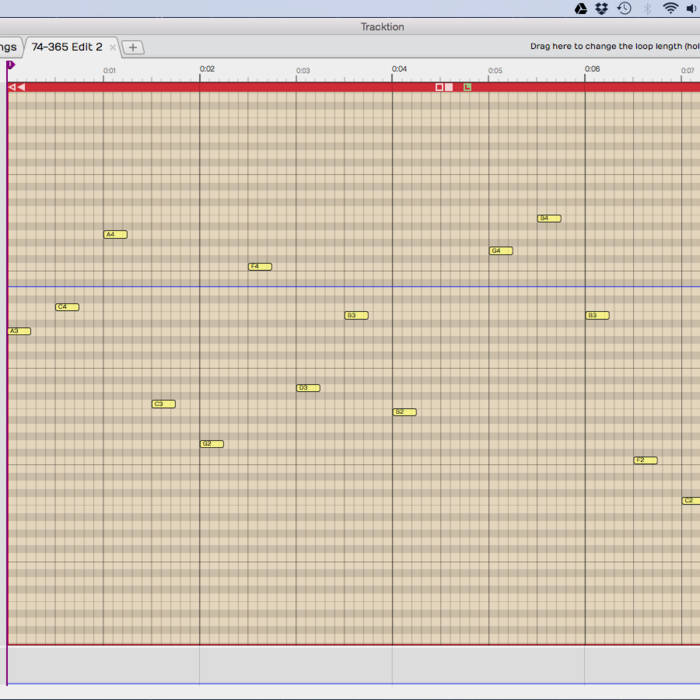
Task: Click the 0:04 mark on the timeline ruler
Action: [399, 70]
